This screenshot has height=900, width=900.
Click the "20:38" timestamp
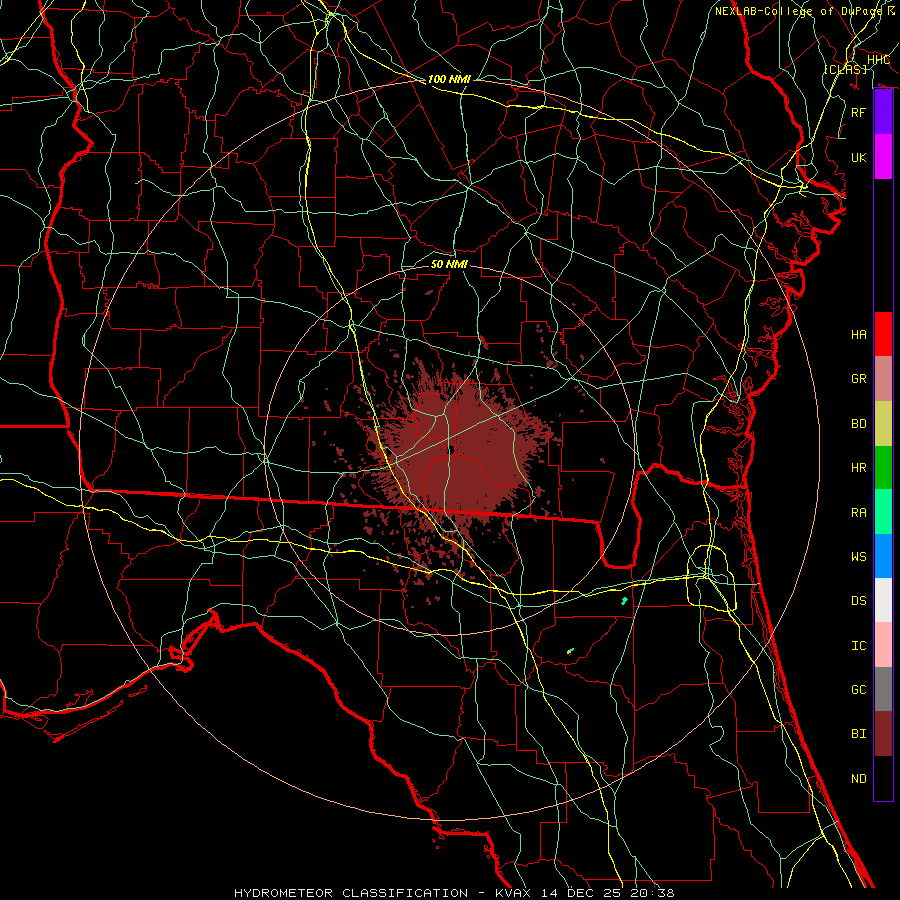tap(651, 893)
